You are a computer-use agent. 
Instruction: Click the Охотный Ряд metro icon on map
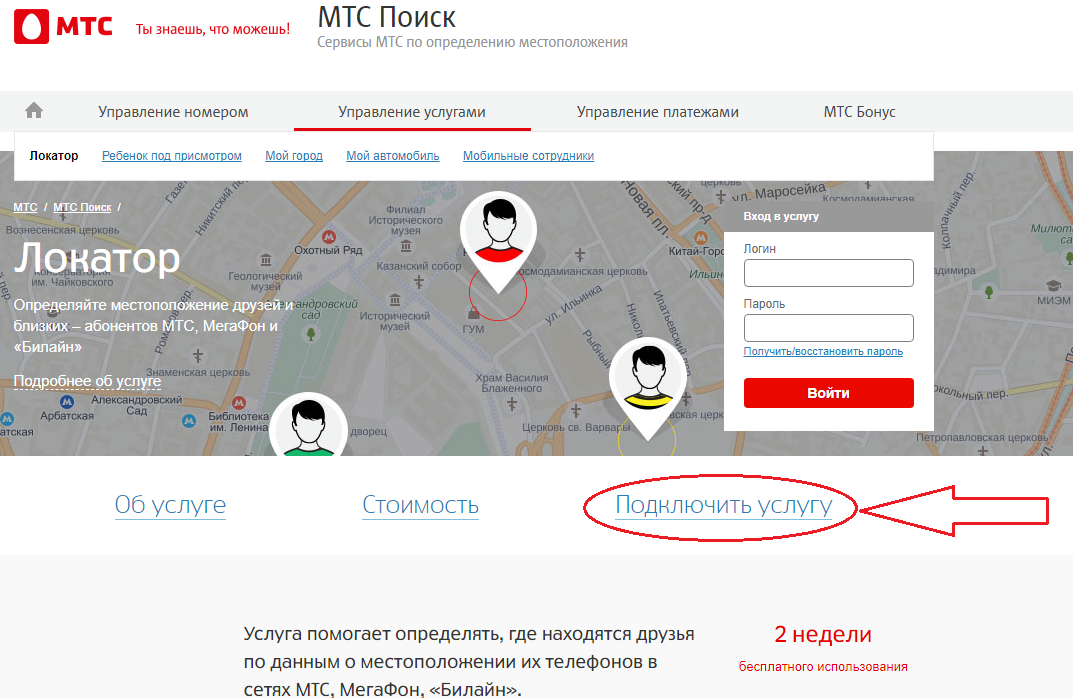[328, 237]
